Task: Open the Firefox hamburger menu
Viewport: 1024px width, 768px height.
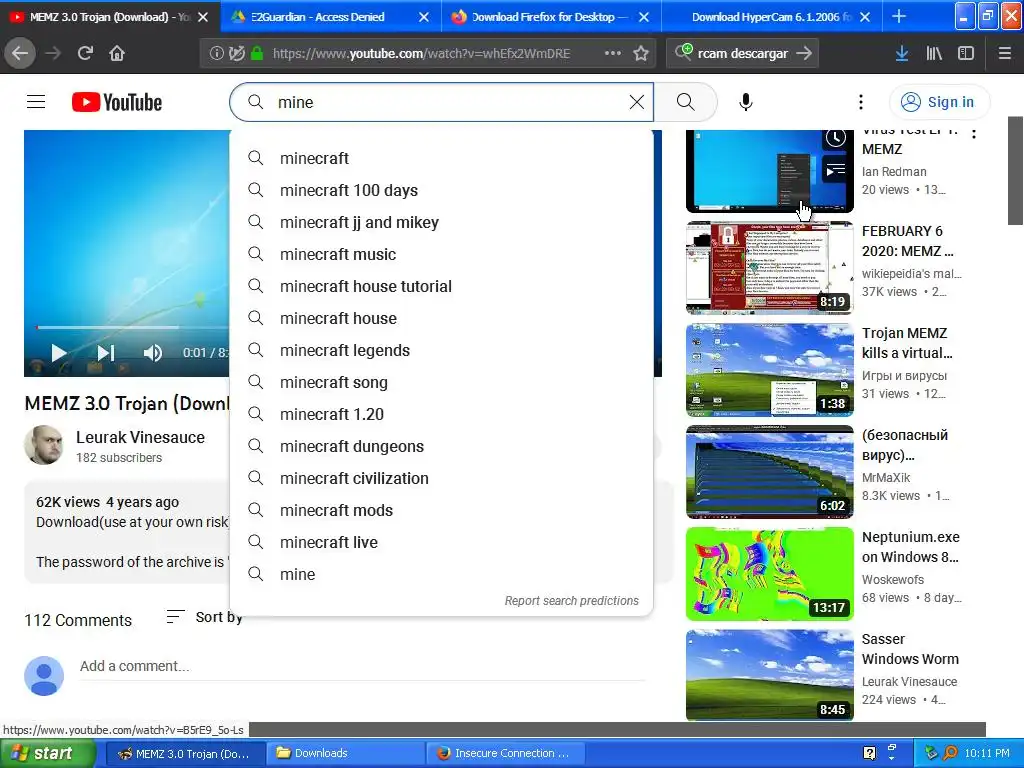Action: coord(1005,53)
